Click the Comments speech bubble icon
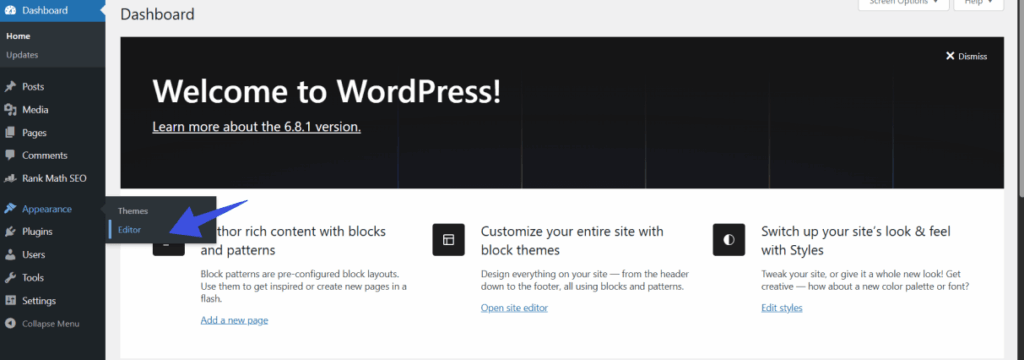 [10, 155]
